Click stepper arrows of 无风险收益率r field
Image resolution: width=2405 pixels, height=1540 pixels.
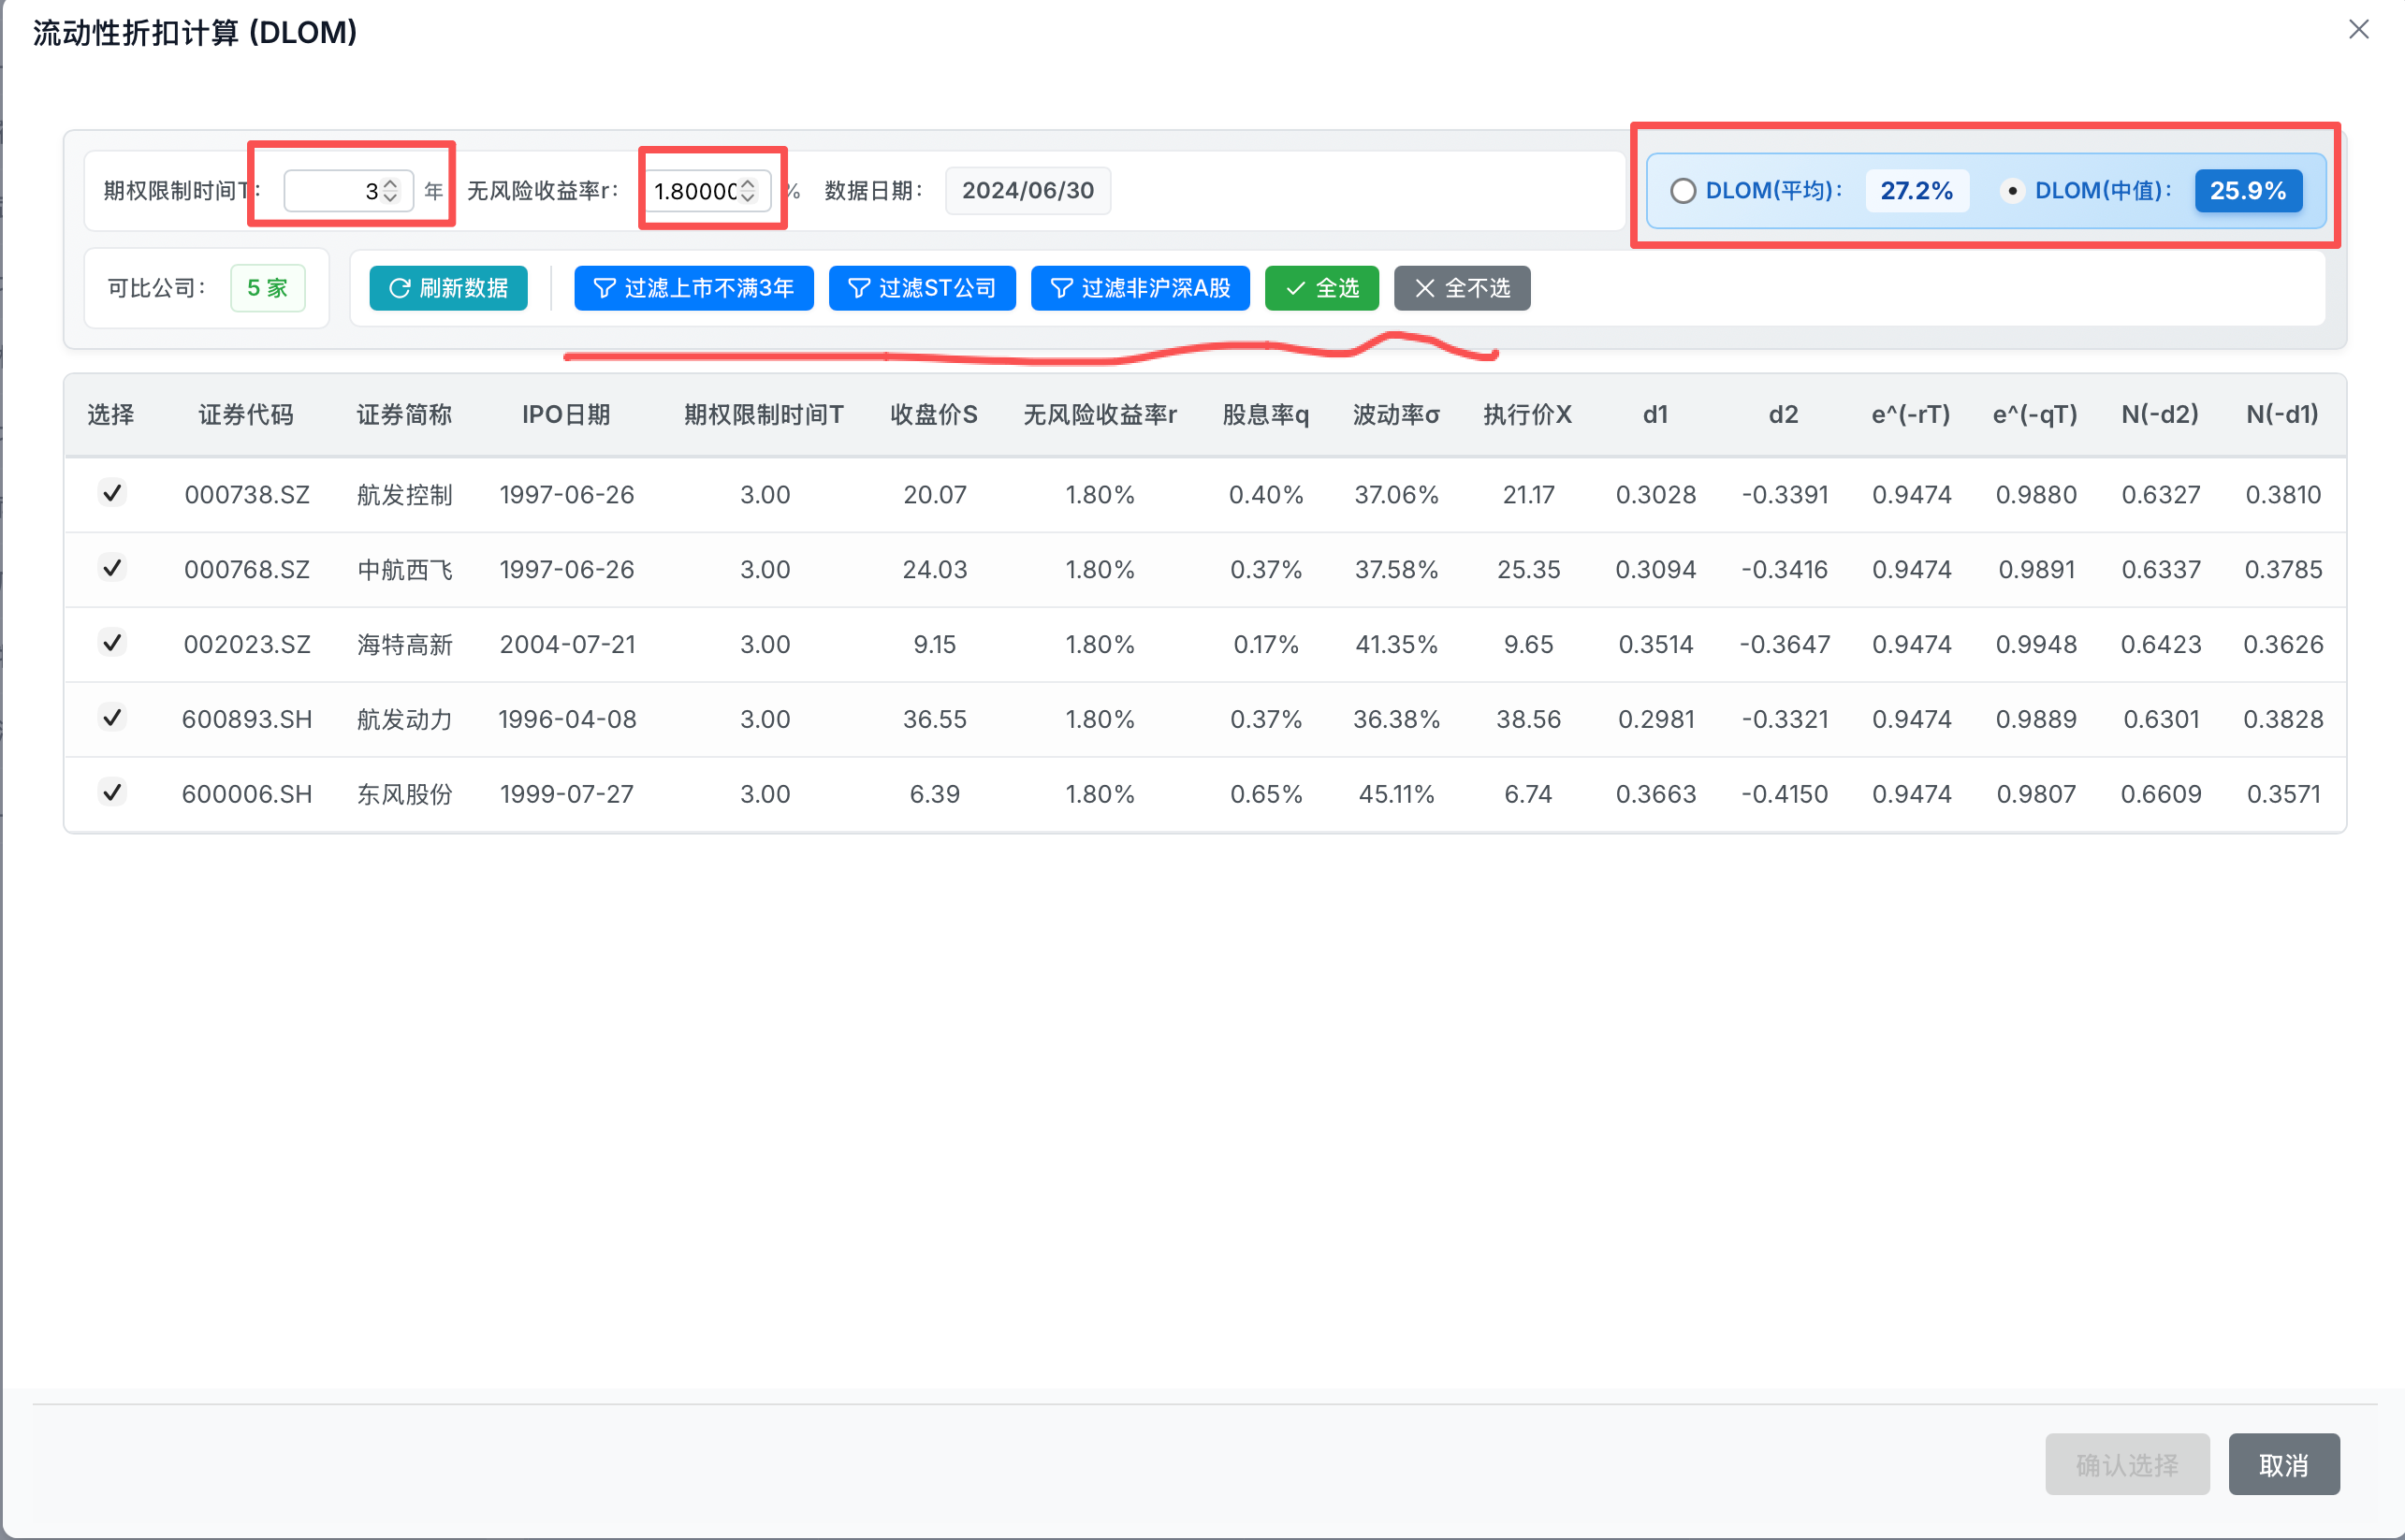coord(747,190)
